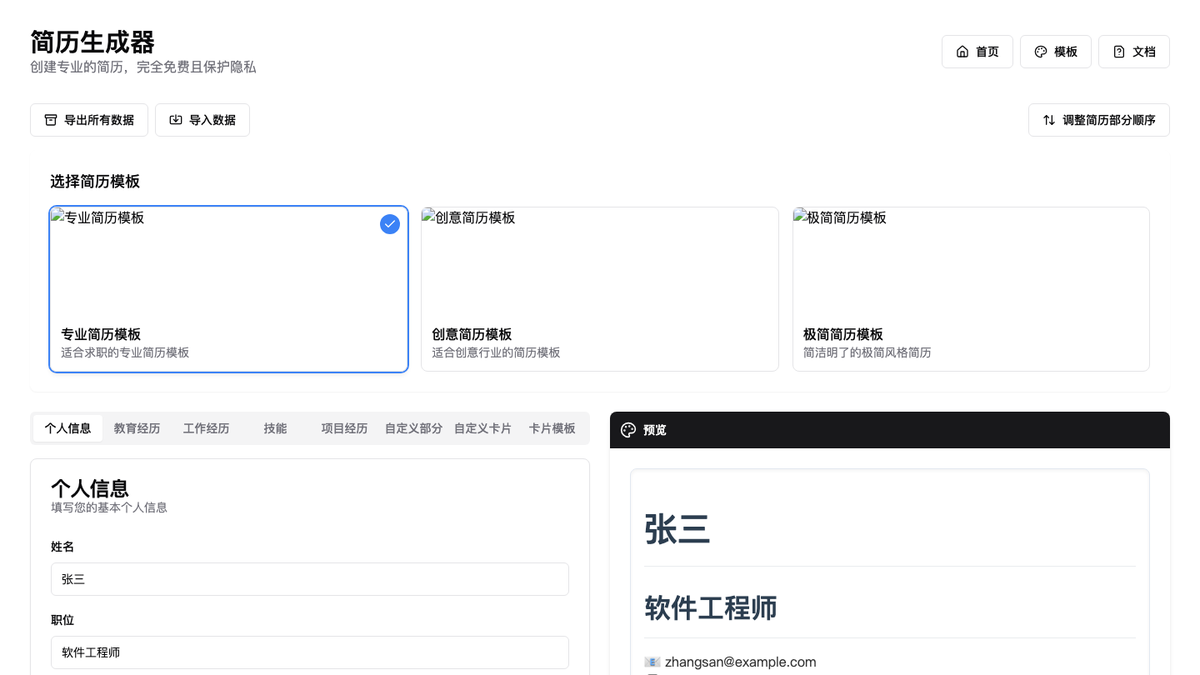The width and height of the screenshot is (1200, 675).
Task: Switch to the 教育经历 tab
Action: pyautogui.click(x=137, y=428)
